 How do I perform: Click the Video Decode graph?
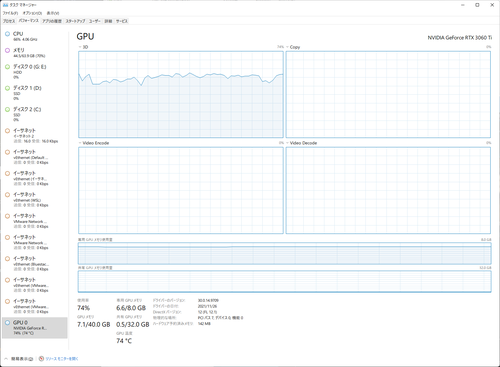[x=388, y=190]
